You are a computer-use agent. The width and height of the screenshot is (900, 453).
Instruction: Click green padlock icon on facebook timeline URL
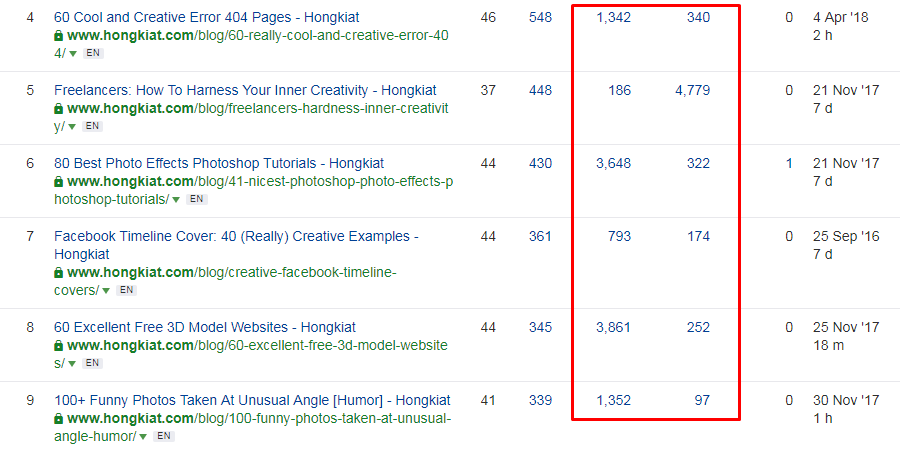tap(59, 272)
